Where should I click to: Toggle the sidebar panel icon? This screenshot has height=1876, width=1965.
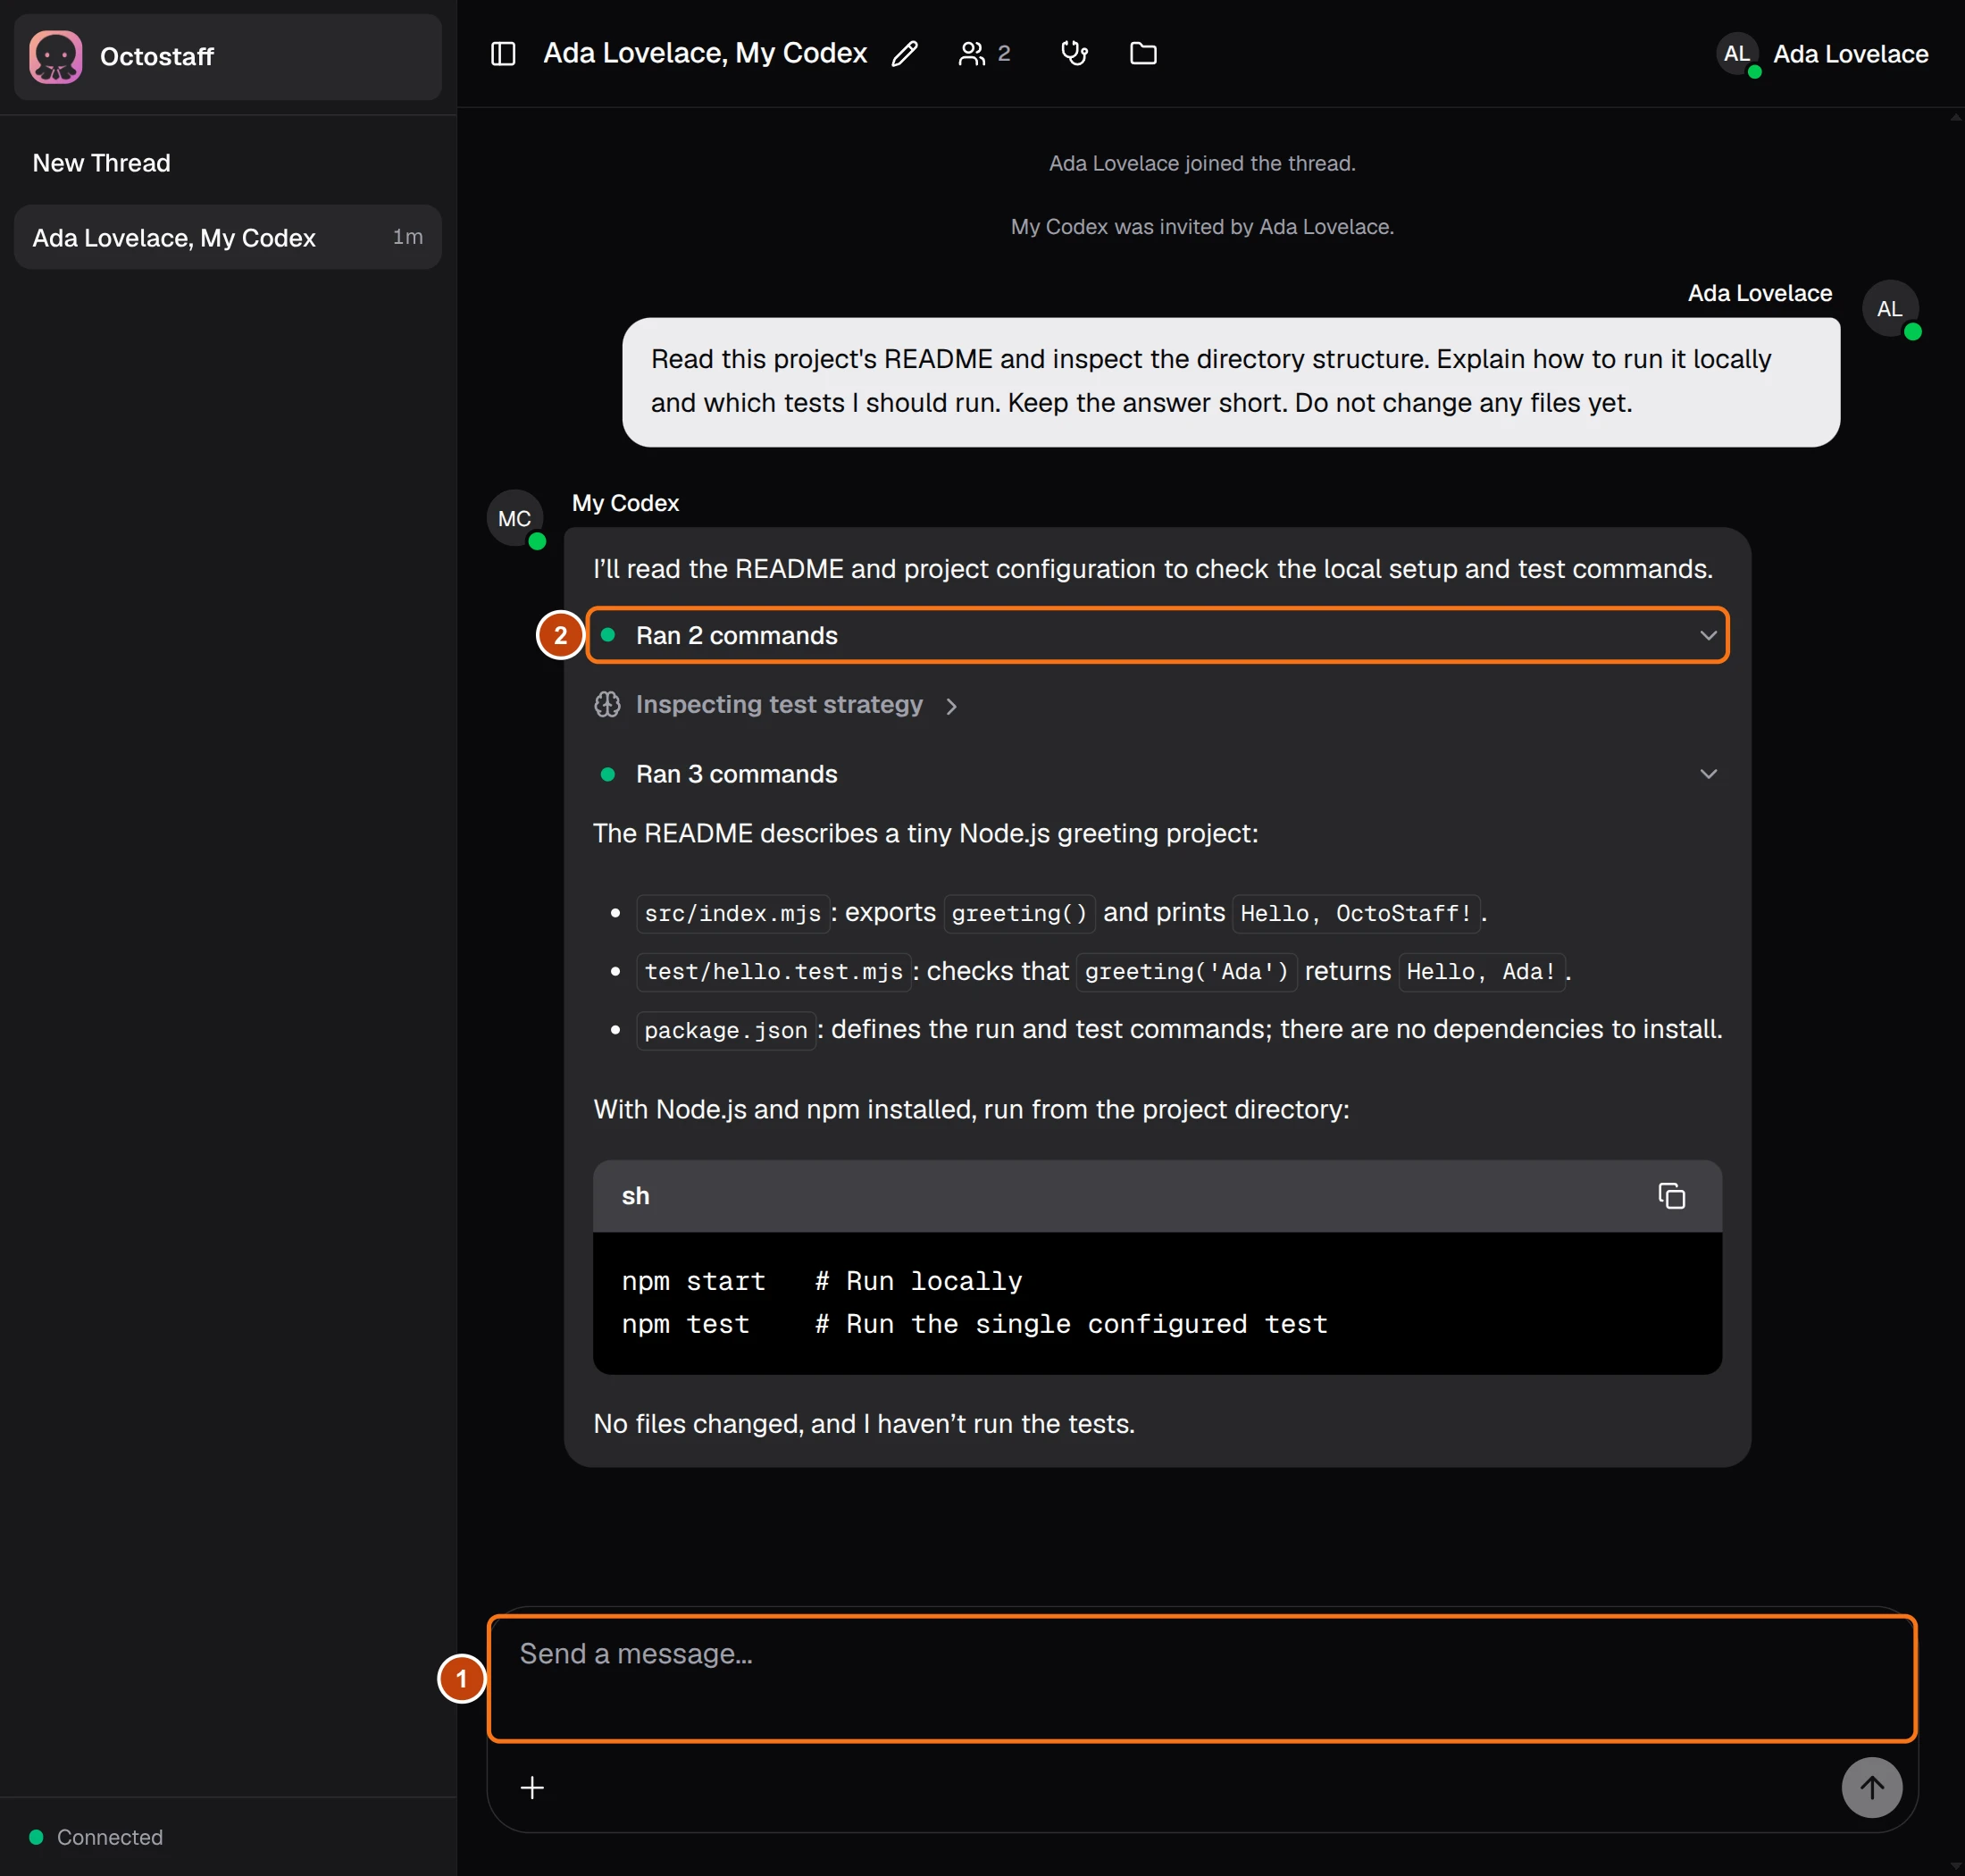click(x=503, y=54)
